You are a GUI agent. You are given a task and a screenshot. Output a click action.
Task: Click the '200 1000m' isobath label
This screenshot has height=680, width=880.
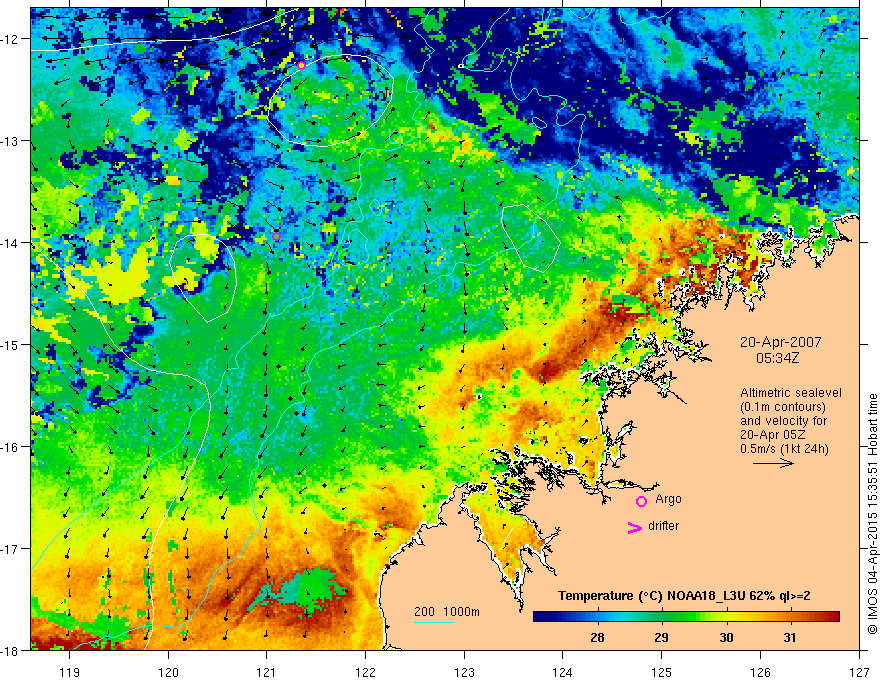tap(447, 612)
